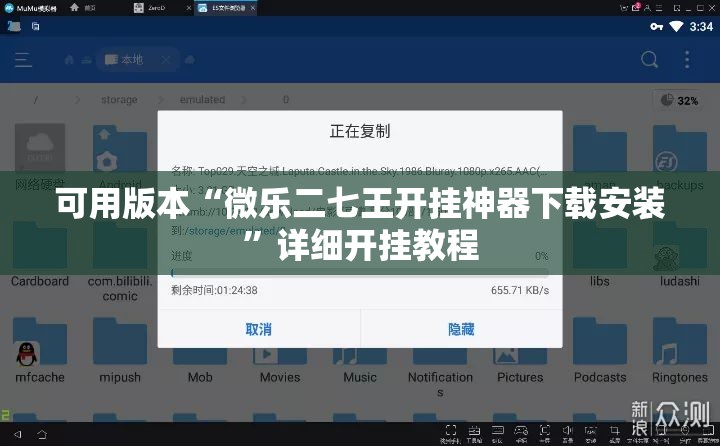Open the Music folder

360,367
